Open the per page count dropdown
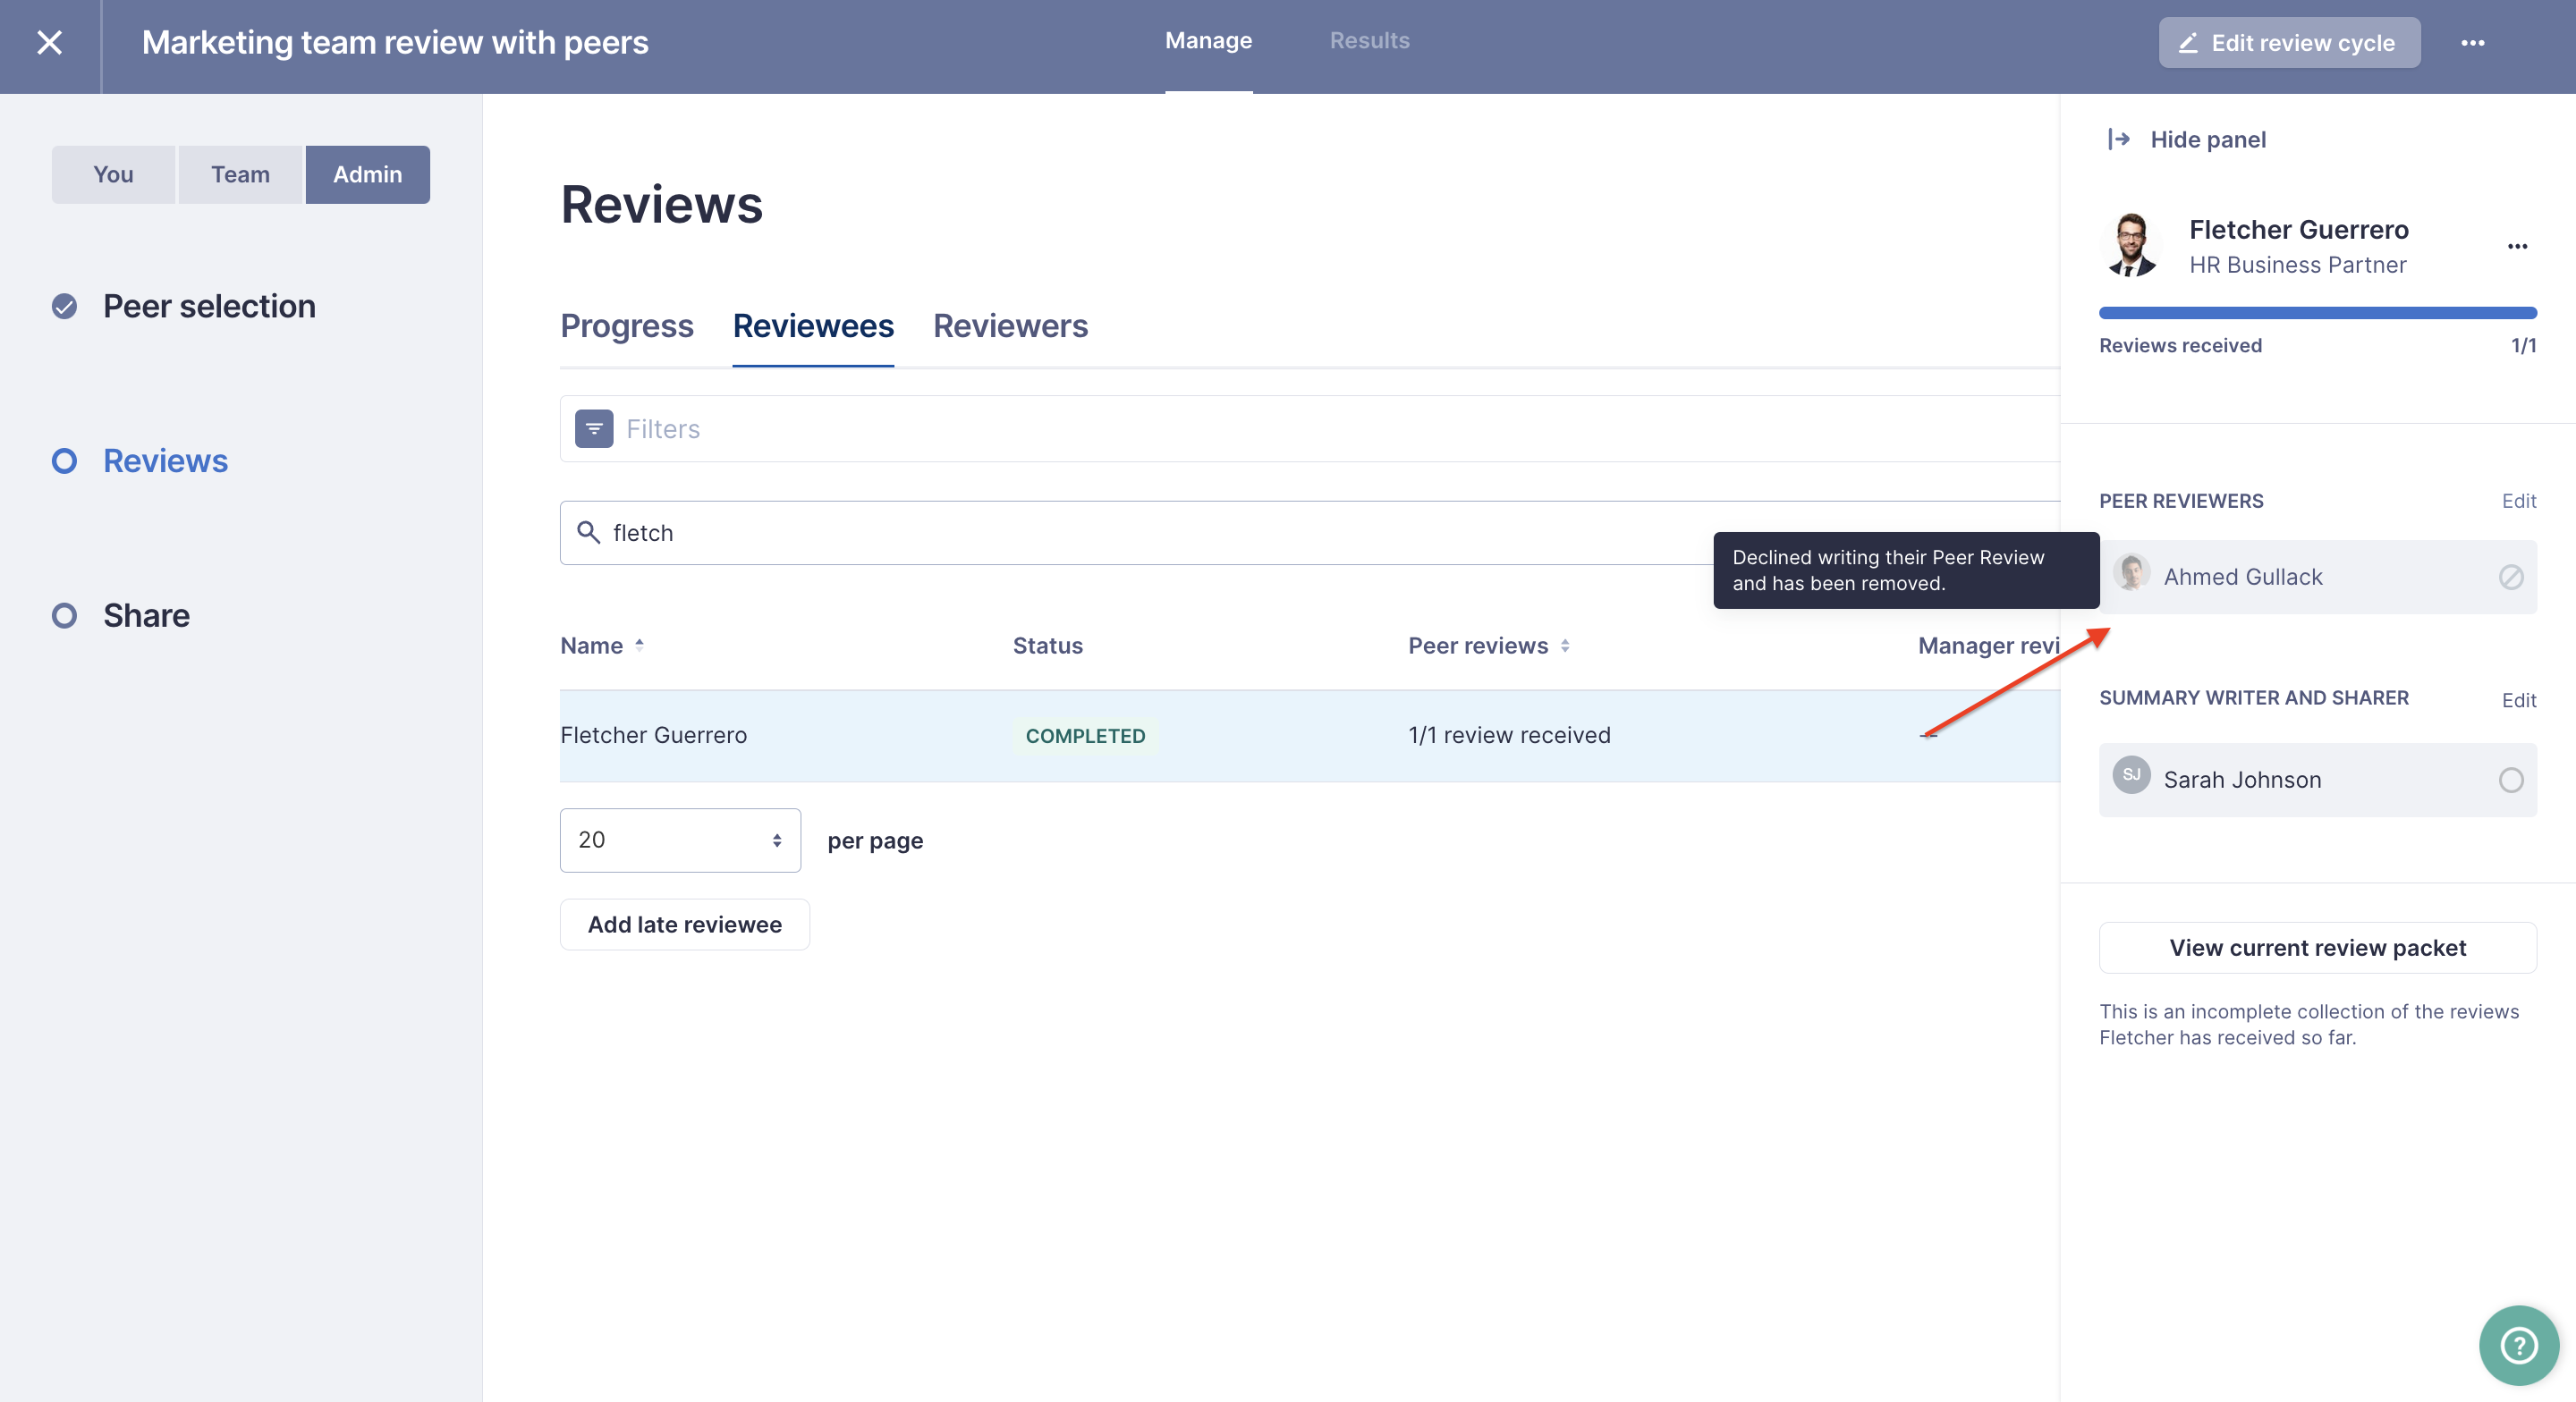Screen dimensions: 2576x1402 tap(680, 840)
